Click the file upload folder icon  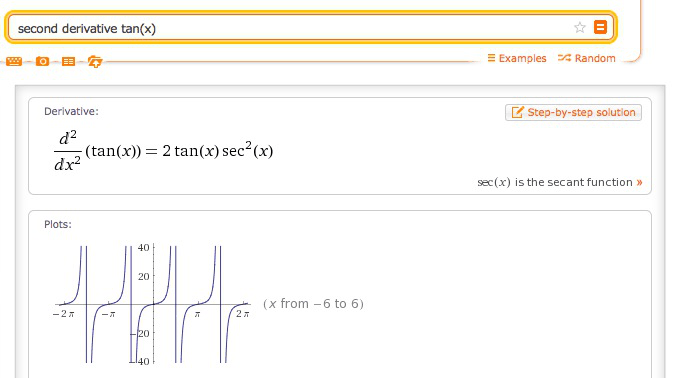(x=95, y=61)
